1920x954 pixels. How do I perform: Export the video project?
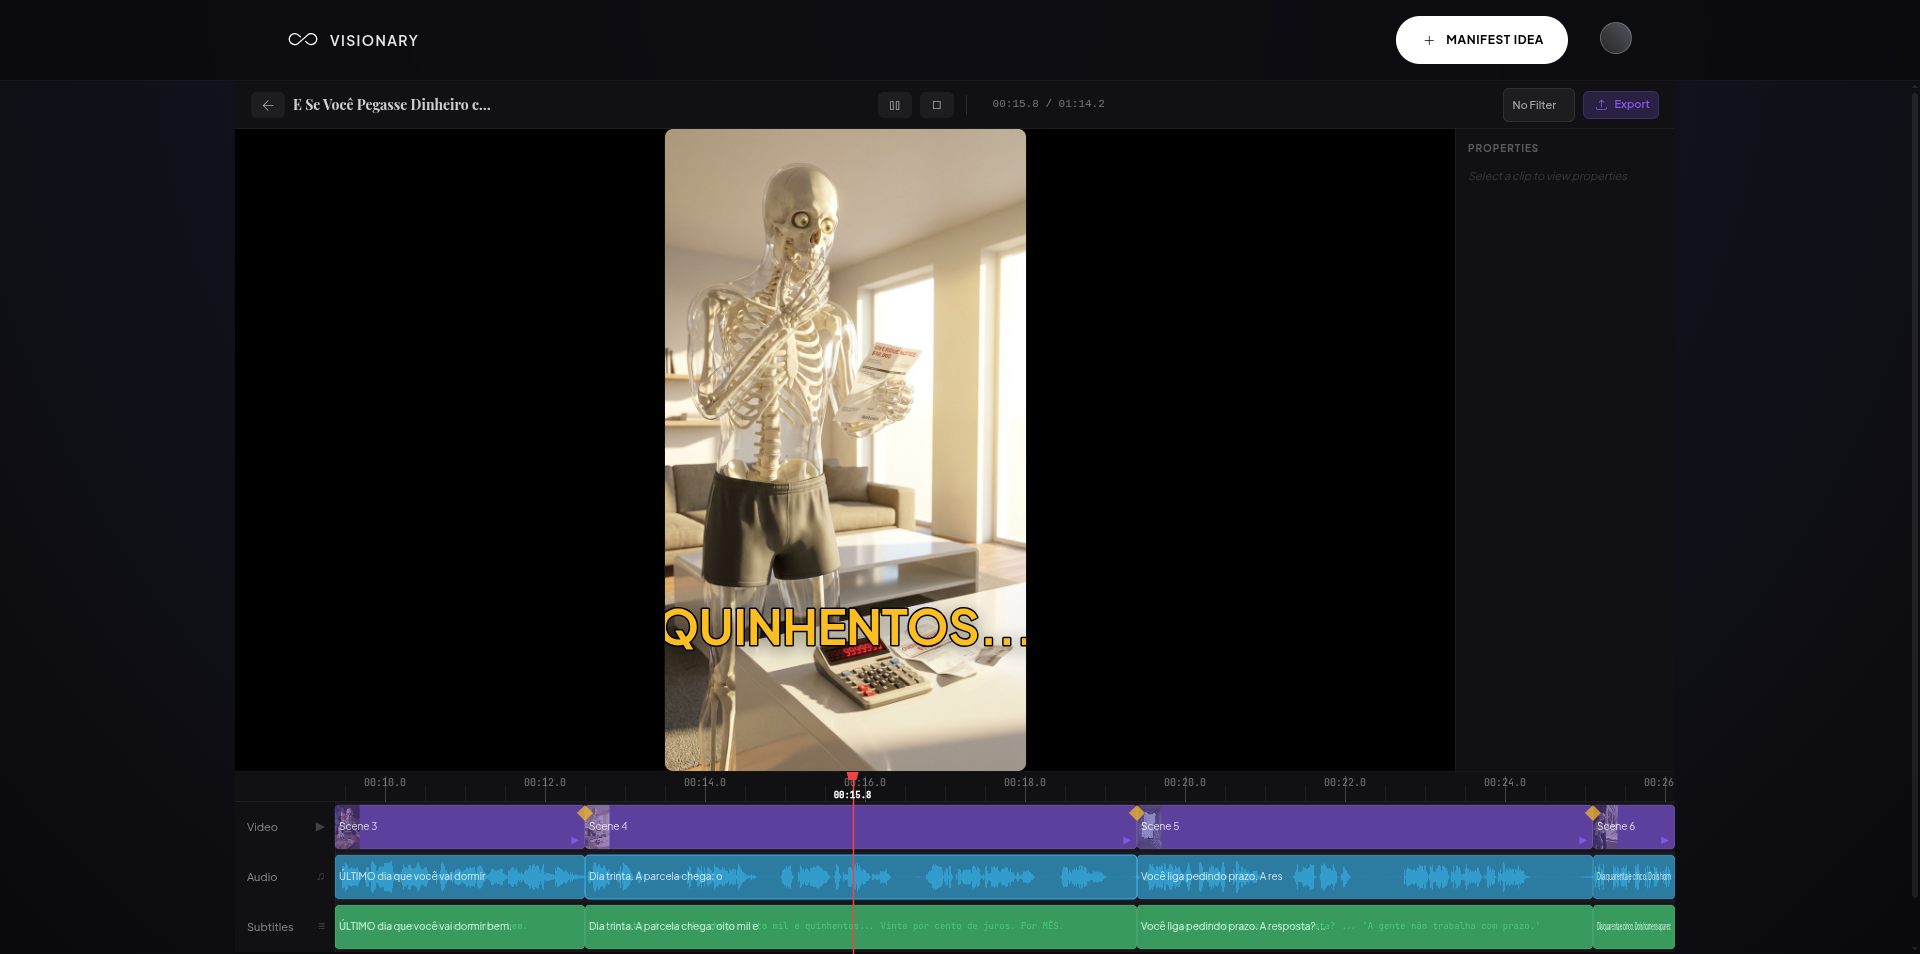[1621, 105]
